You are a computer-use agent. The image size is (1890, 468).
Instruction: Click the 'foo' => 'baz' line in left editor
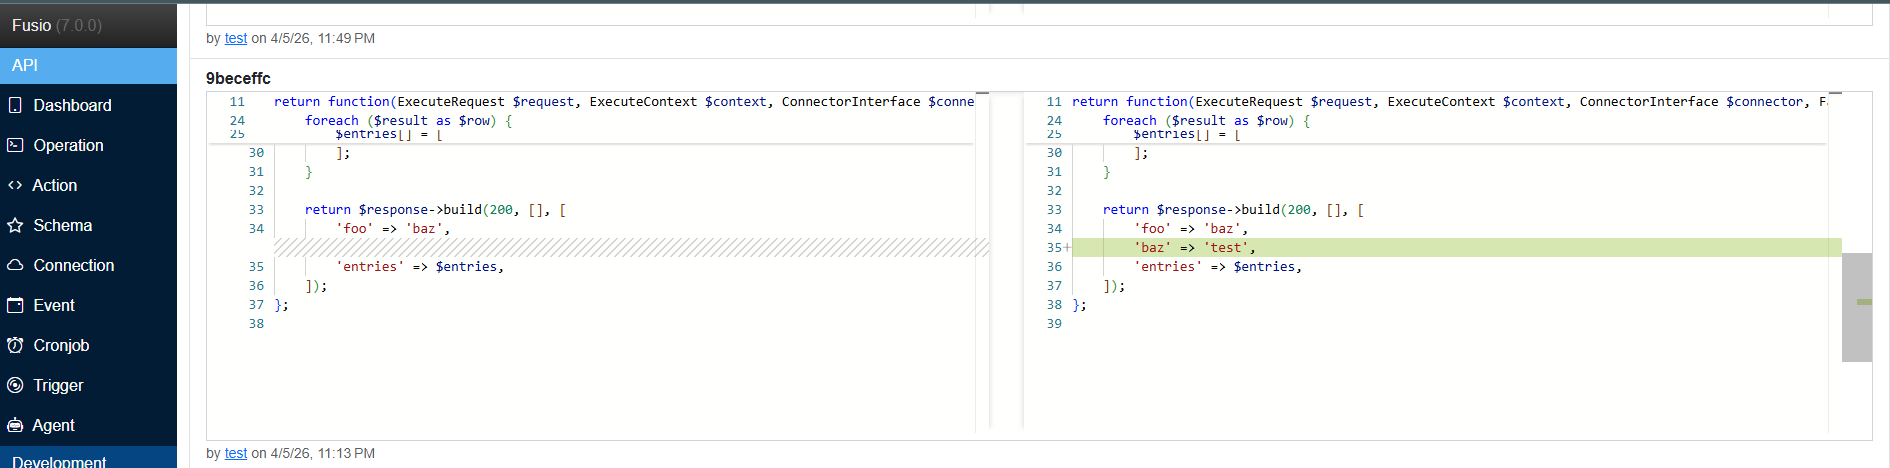[393, 228]
